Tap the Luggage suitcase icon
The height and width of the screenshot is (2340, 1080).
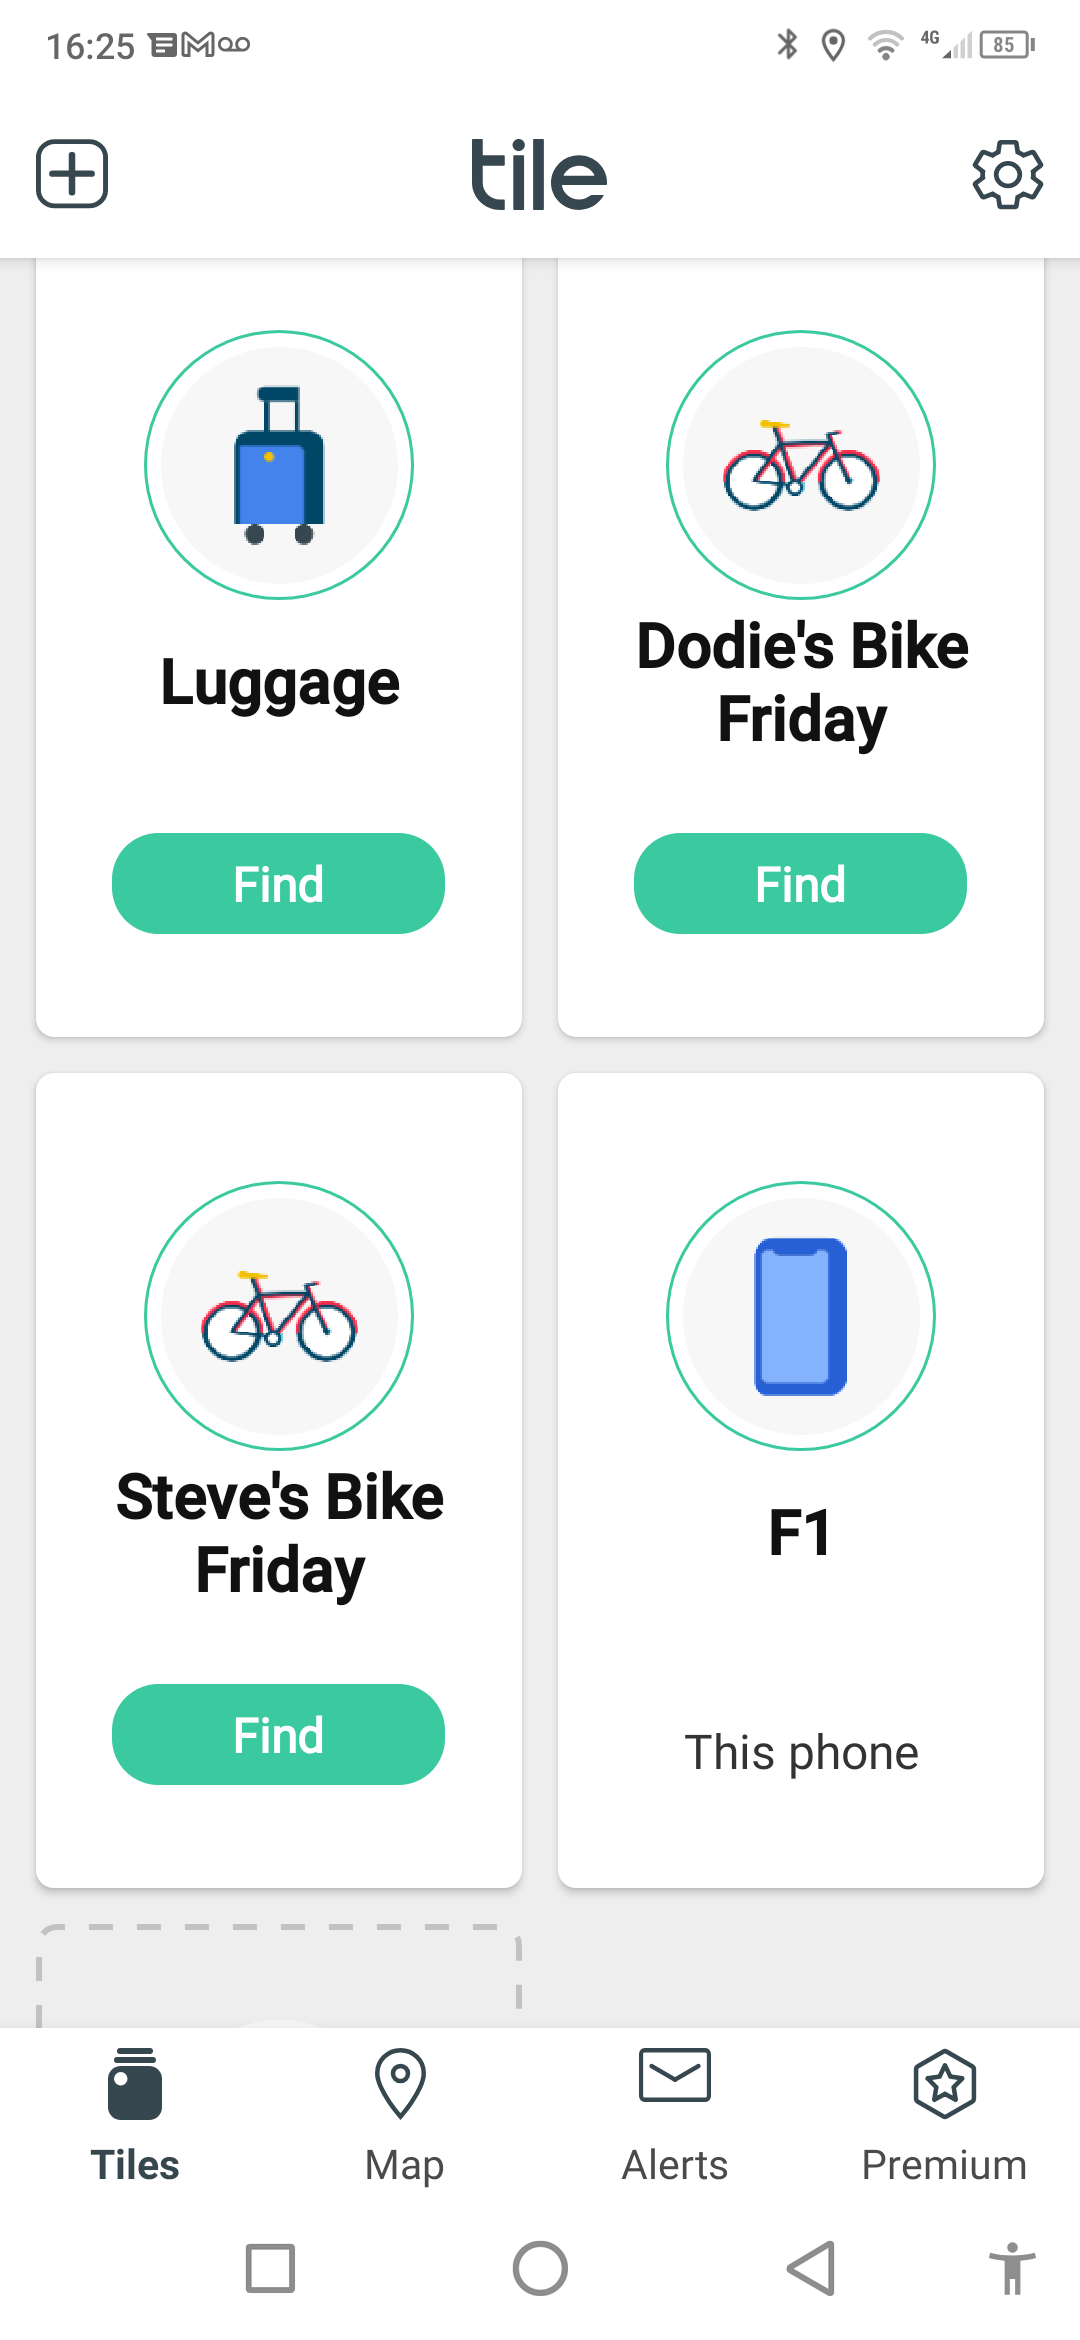click(x=279, y=465)
